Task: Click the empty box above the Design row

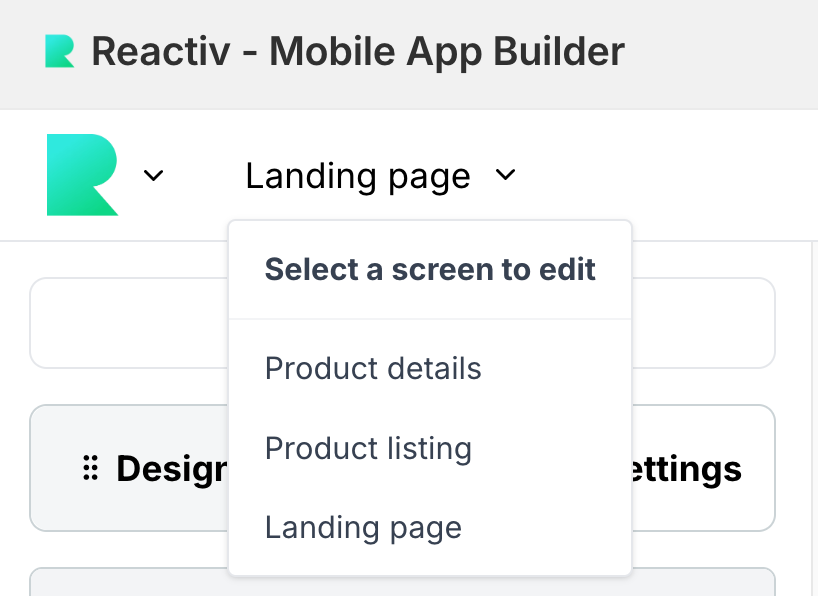Action: 130,323
